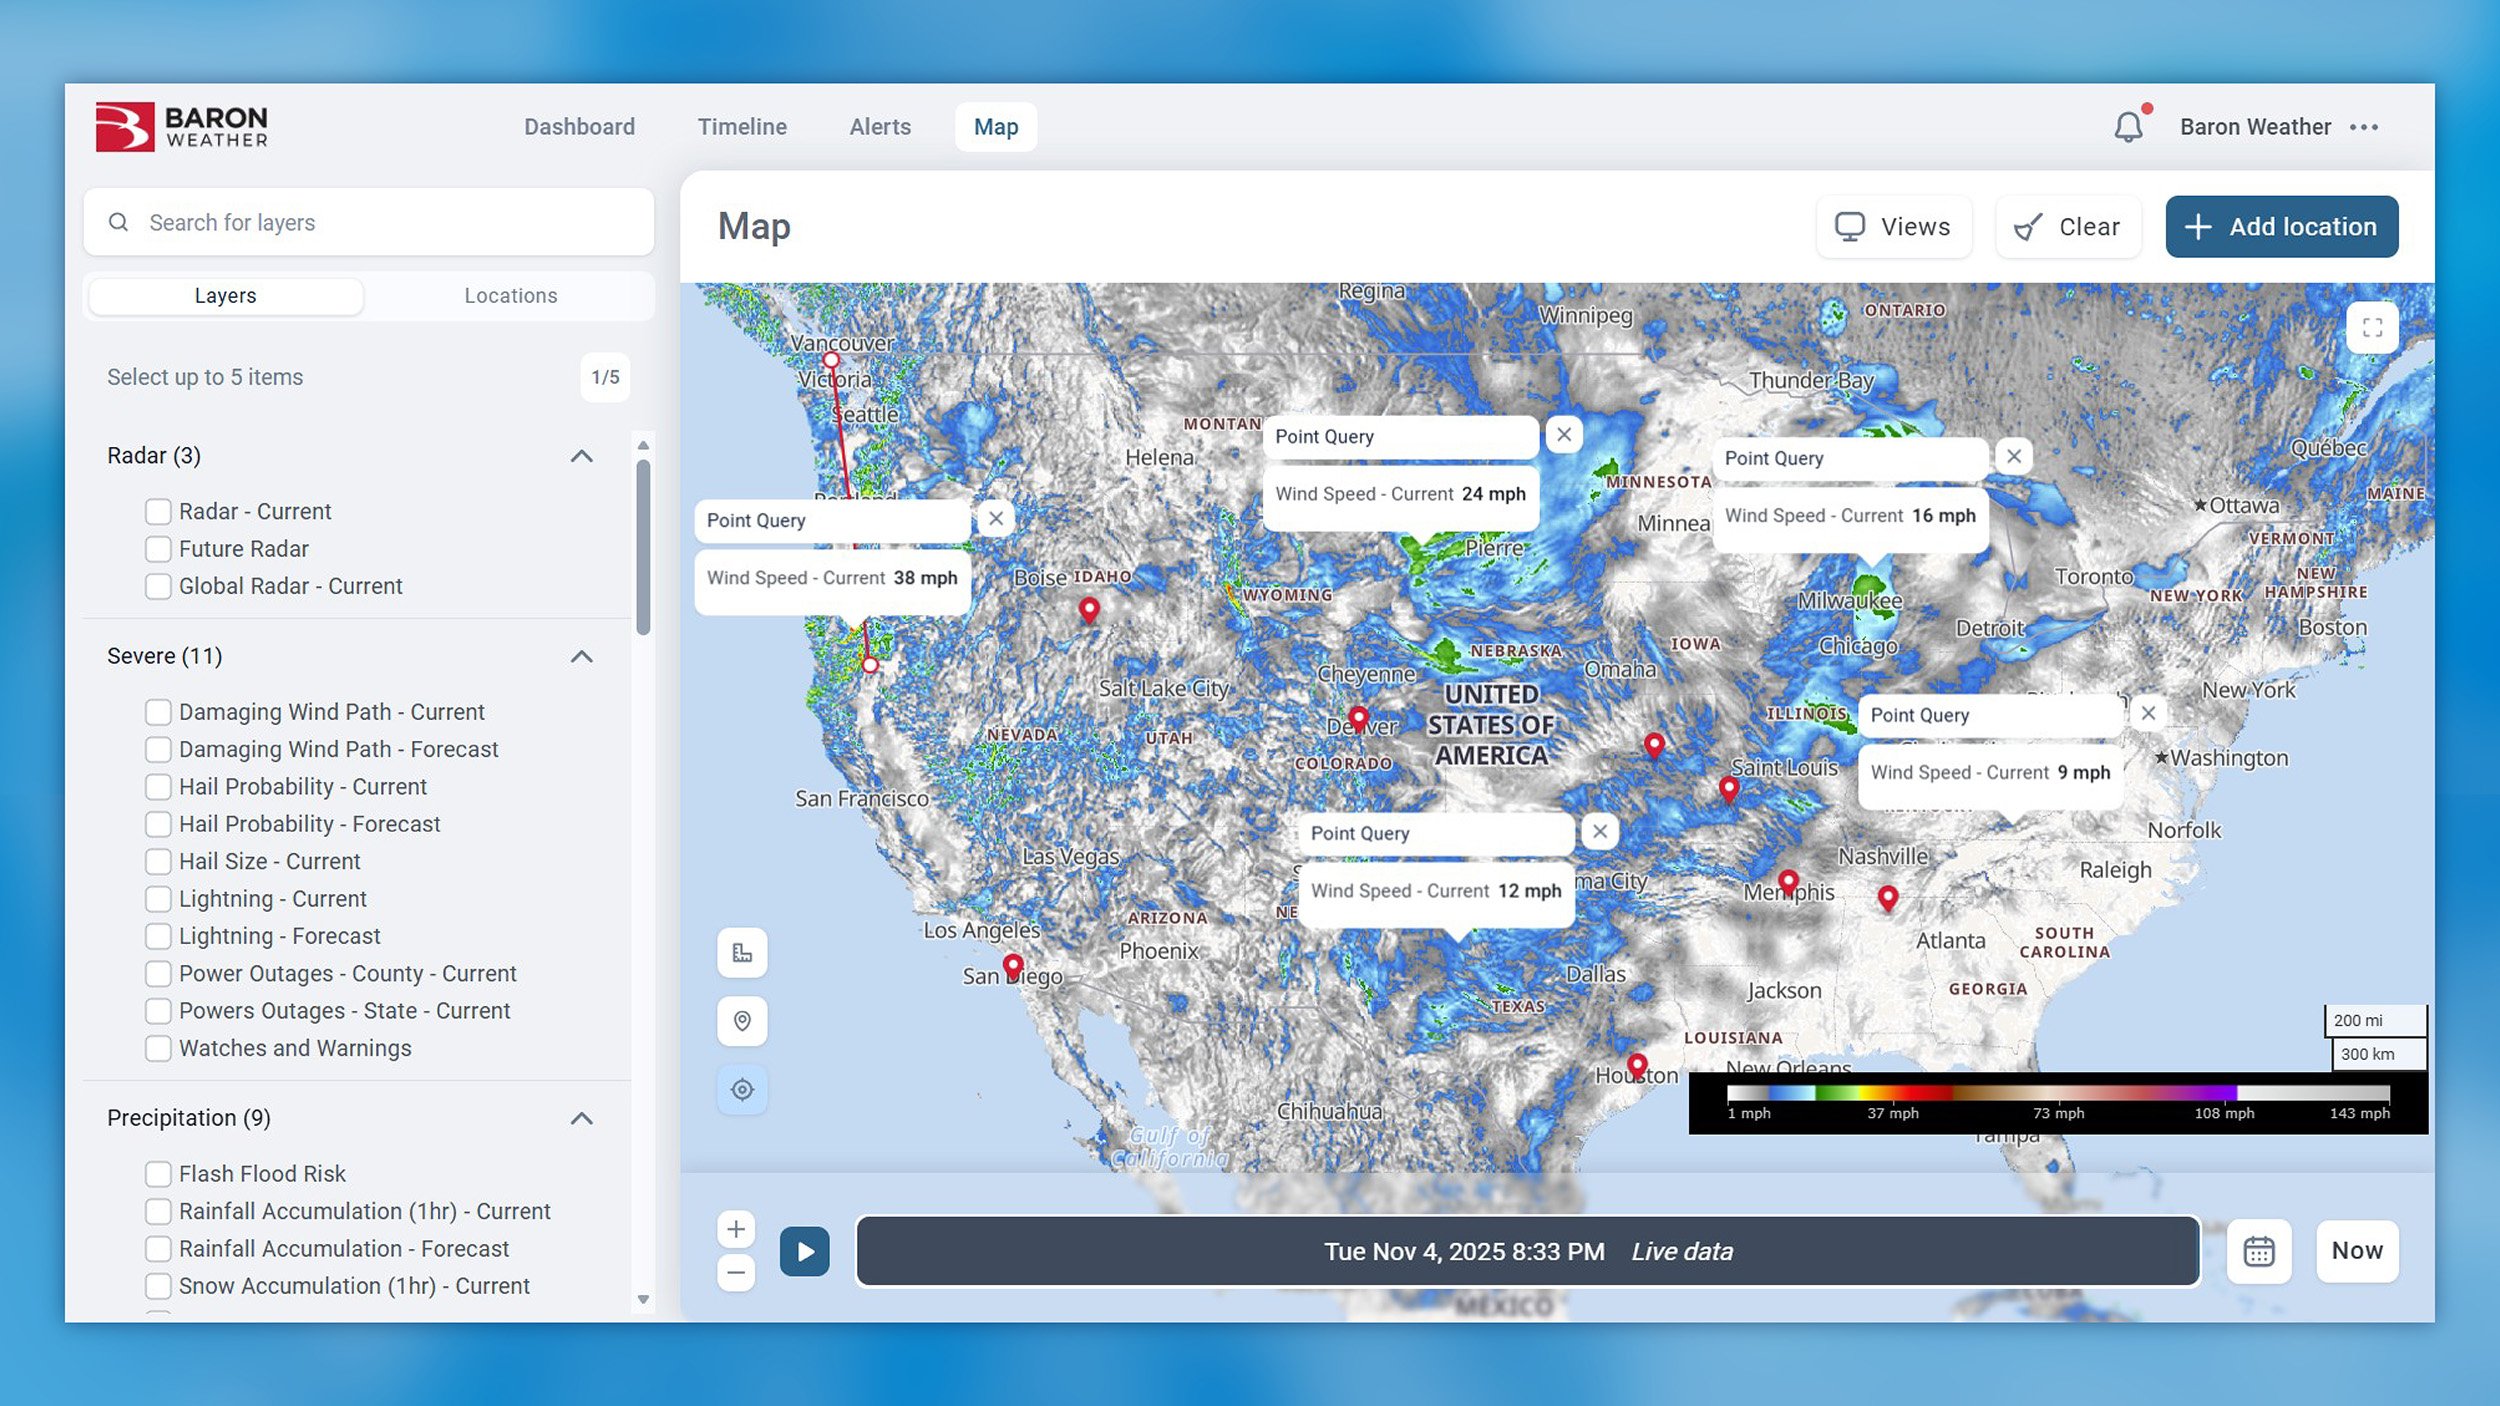Open the notifications bell icon
The height and width of the screenshot is (1406, 2500).
coord(2128,127)
